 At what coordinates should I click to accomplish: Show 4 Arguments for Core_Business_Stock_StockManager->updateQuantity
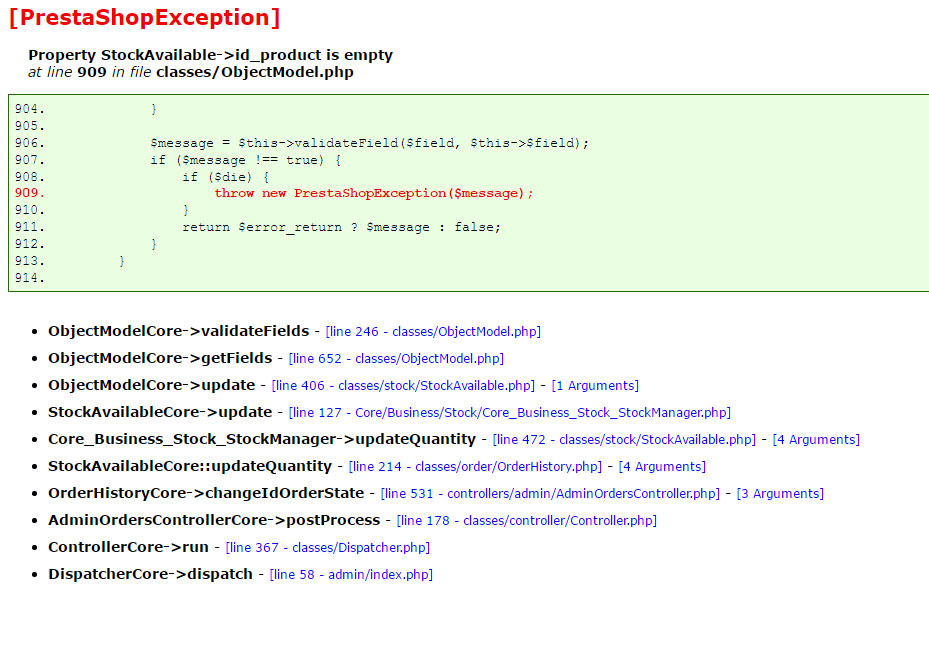pos(816,439)
